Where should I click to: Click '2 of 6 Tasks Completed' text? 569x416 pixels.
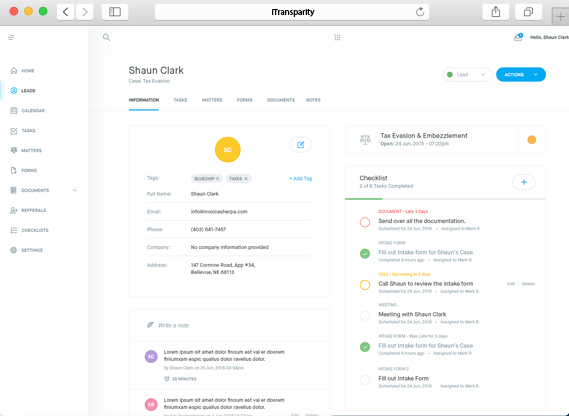386,186
